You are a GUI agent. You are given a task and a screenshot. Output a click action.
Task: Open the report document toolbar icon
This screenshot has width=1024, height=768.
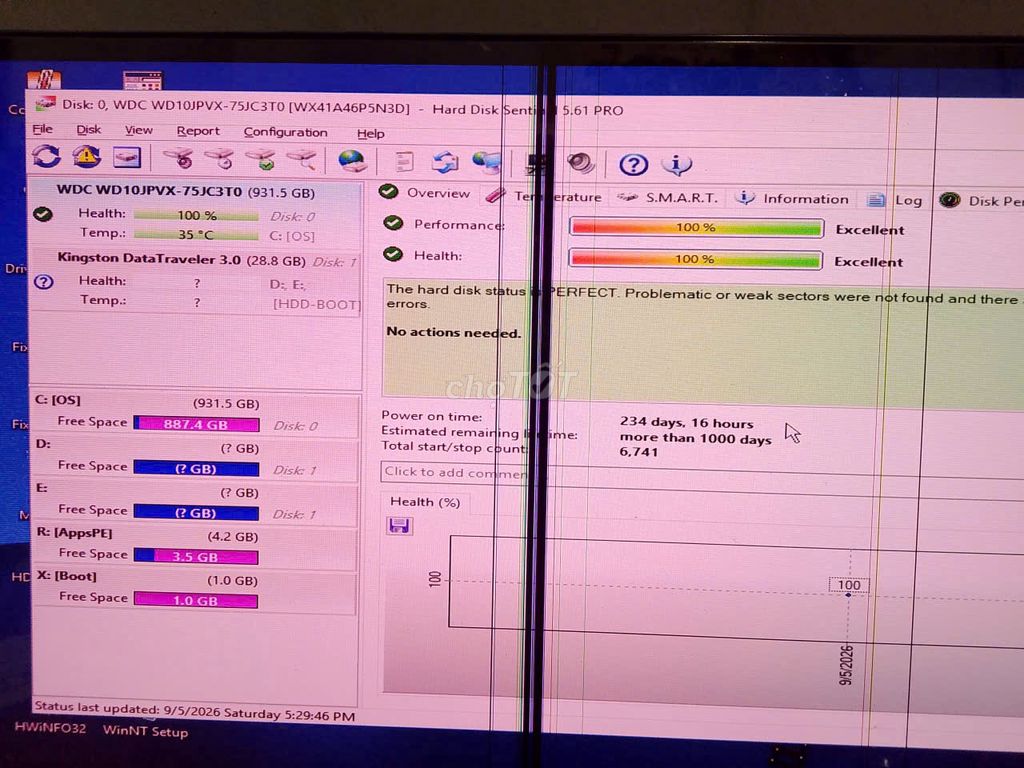click(405, 161)
